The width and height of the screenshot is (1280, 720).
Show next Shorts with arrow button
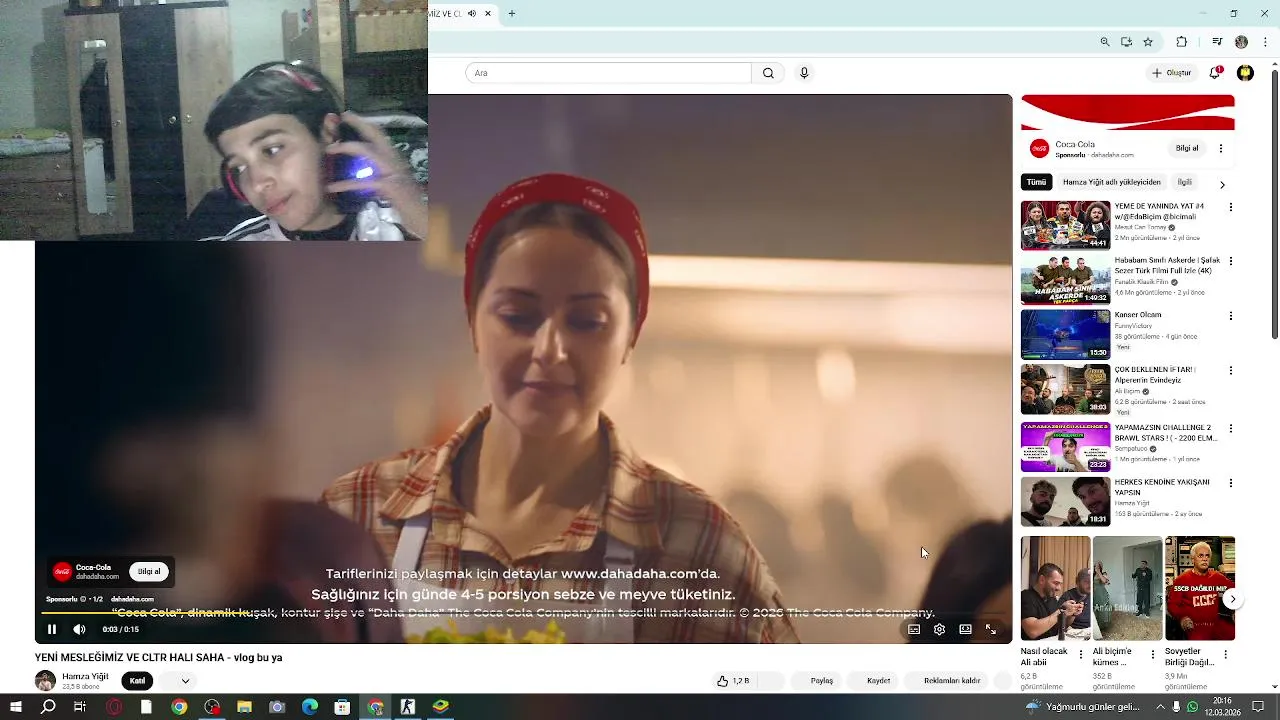(x=1232, y=599)
